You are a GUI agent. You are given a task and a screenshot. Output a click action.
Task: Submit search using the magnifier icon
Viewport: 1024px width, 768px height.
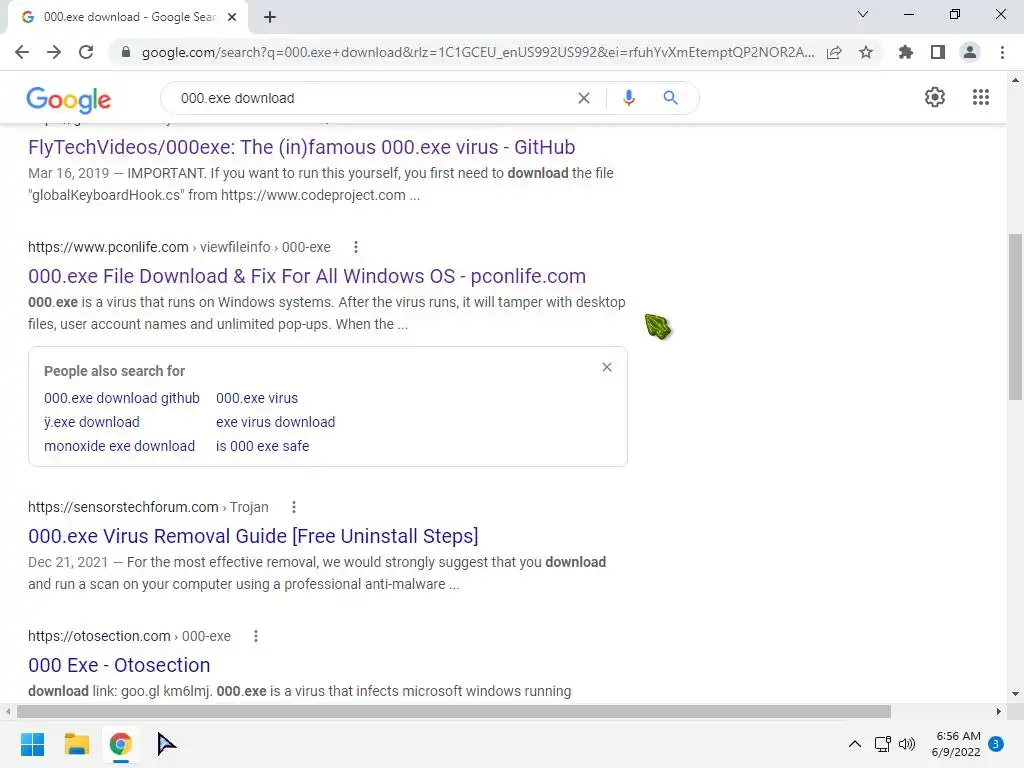tap(670, 98)
